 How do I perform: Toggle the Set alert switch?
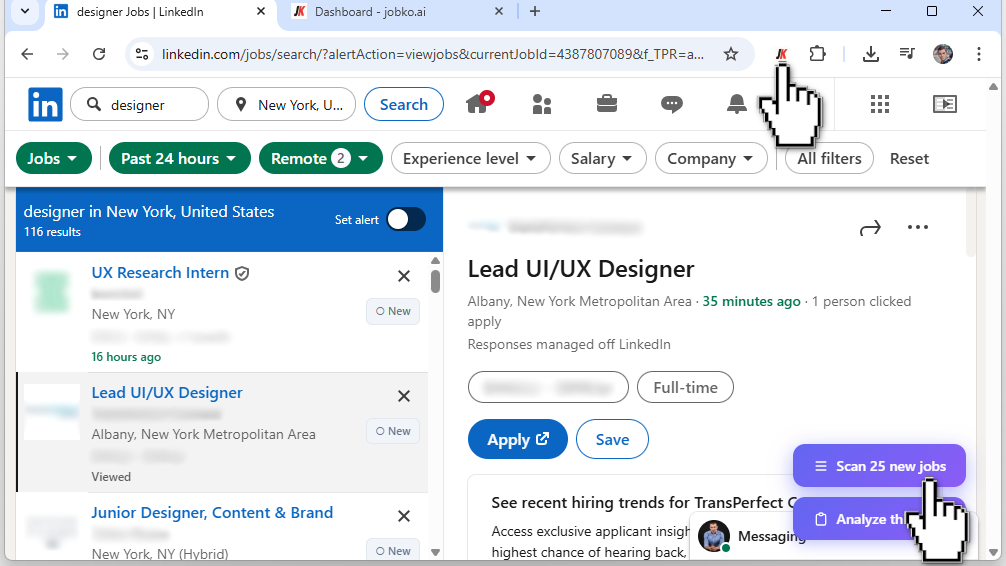tap(406, 219)
